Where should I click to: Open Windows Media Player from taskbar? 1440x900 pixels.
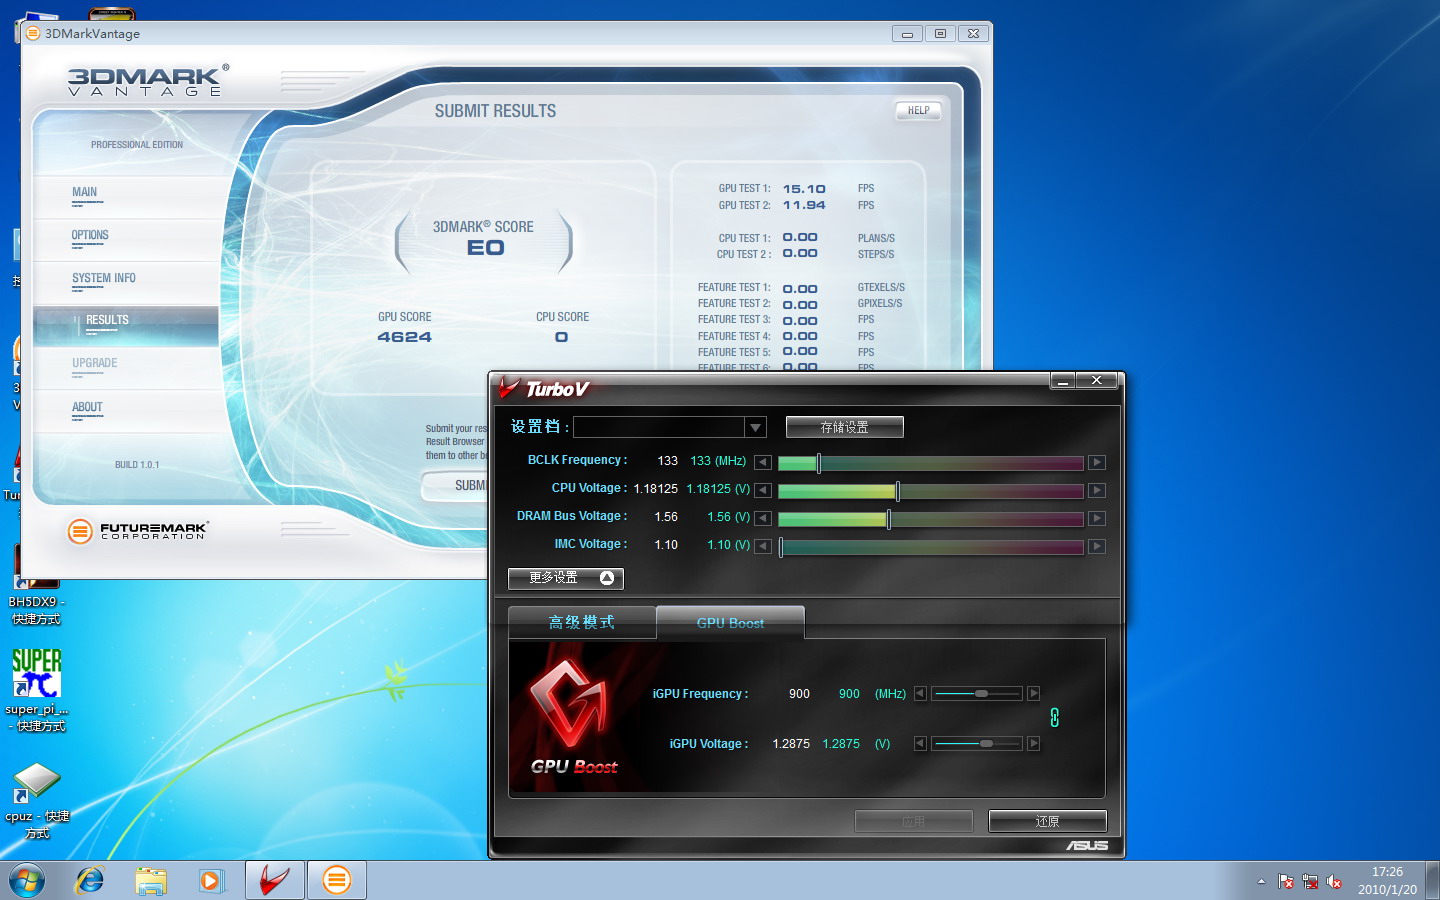(212, 881)
